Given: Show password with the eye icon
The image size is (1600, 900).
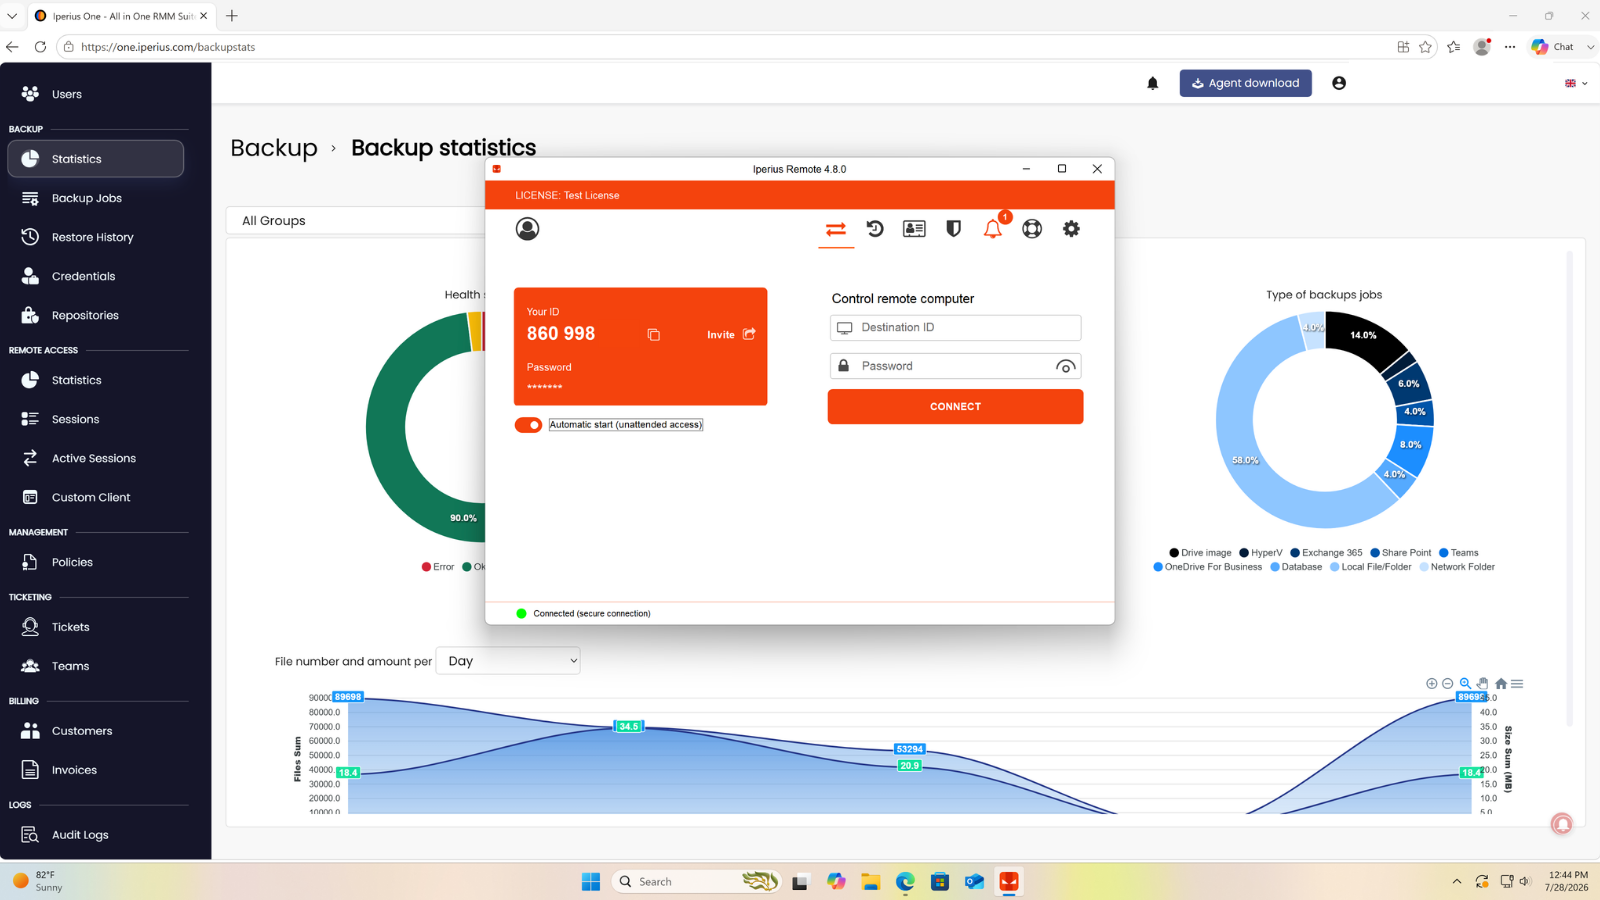Looking at the screenshot, I should click(1066, 366).
